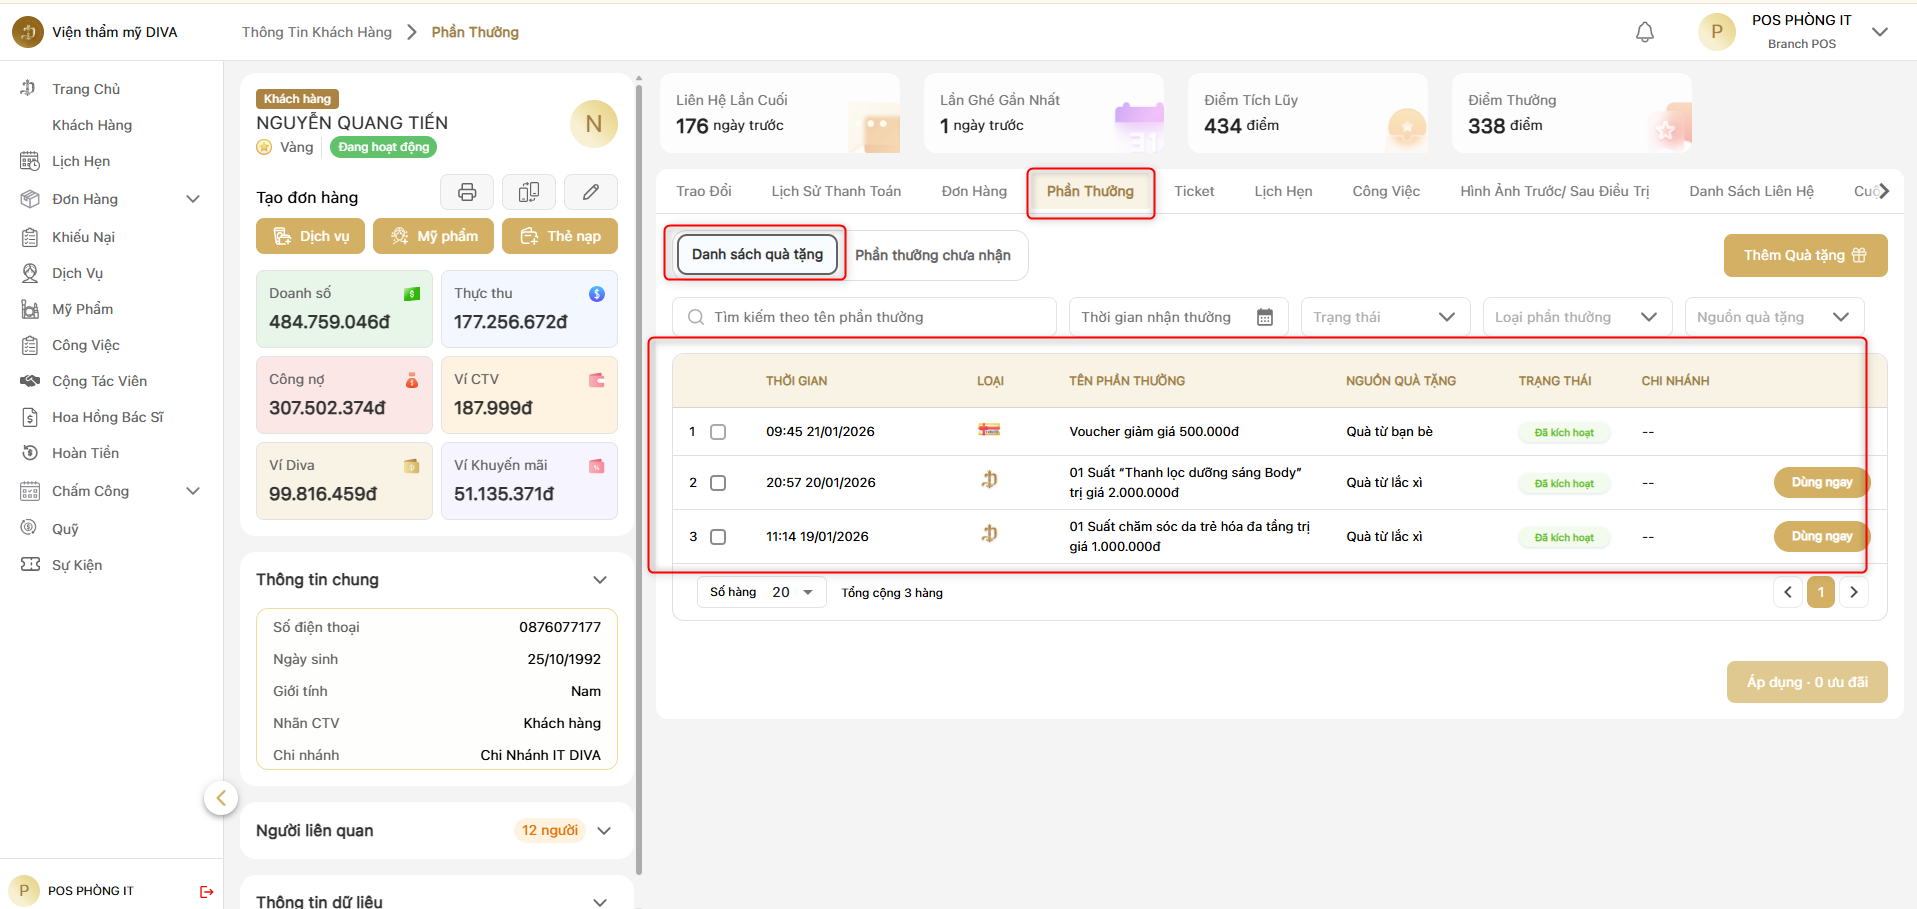
Task: Click the customer panel vertical scrollbar
Action: tap(639, 480)
